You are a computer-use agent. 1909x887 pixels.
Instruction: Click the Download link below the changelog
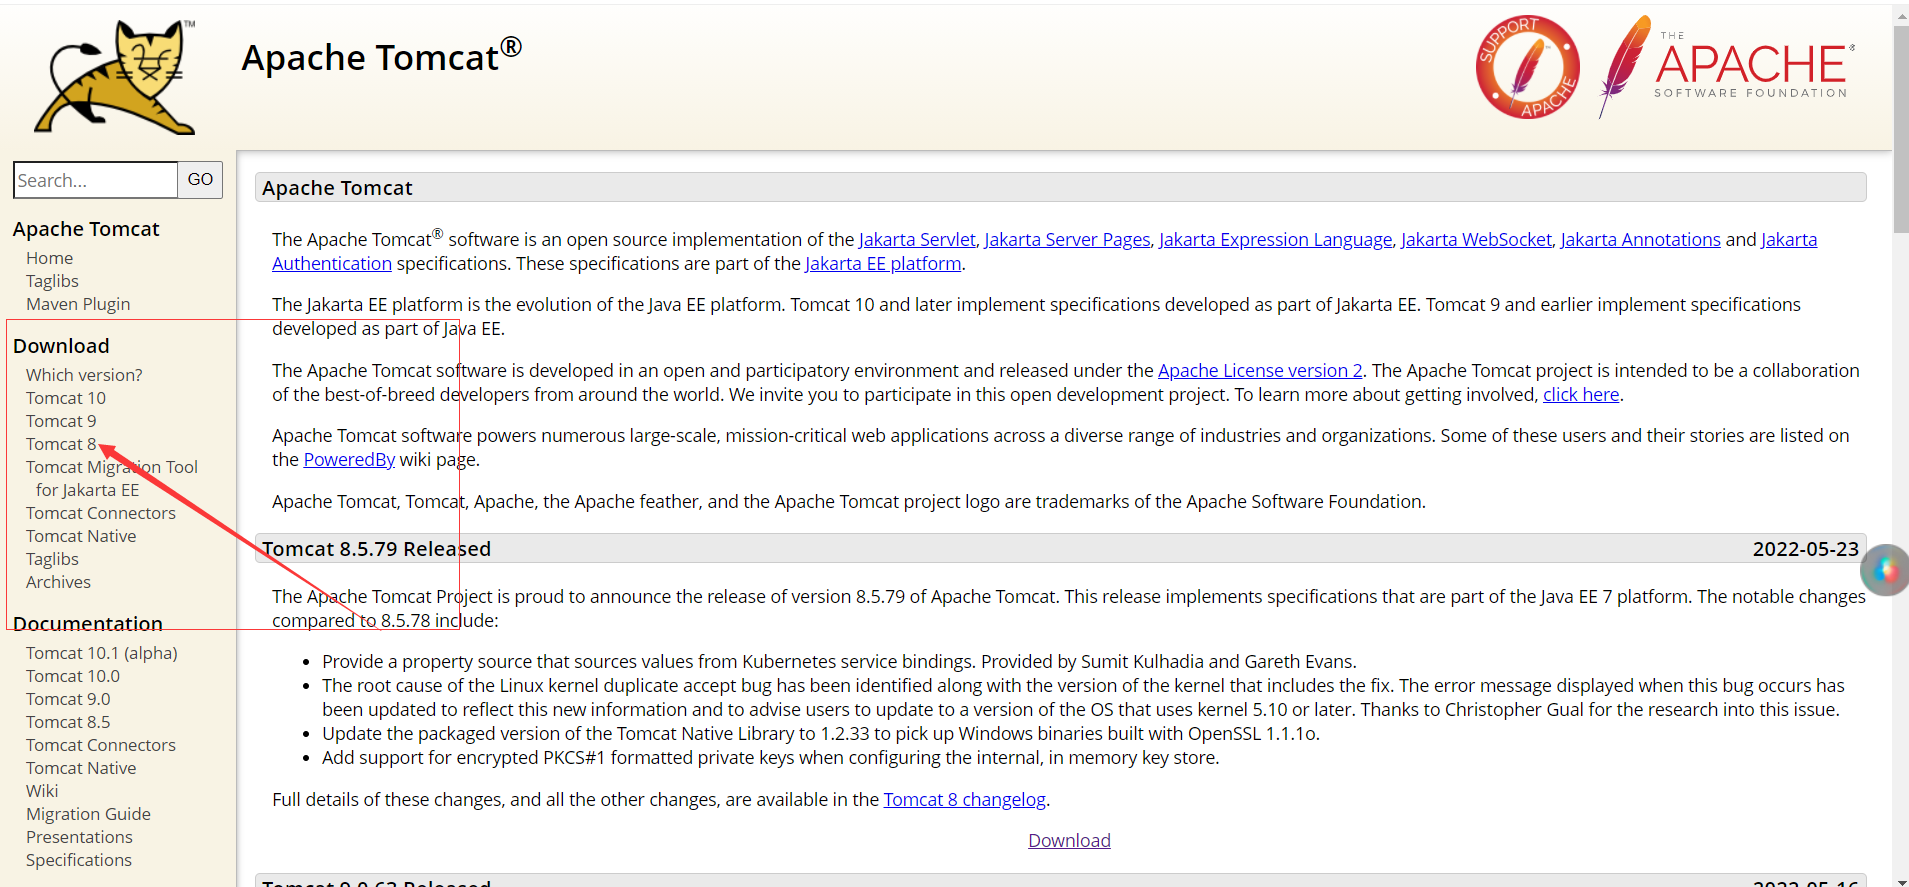tap(1069, 840)
